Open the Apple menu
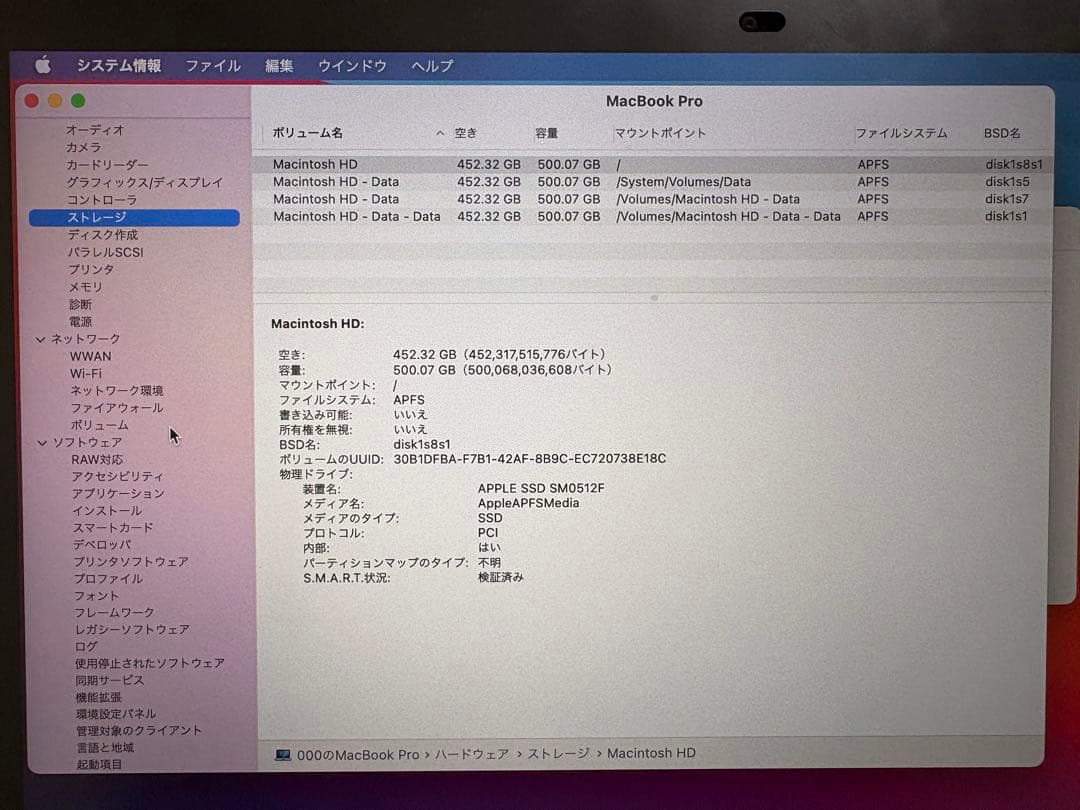The image size is (1080, 810). [x=43, y=65]
